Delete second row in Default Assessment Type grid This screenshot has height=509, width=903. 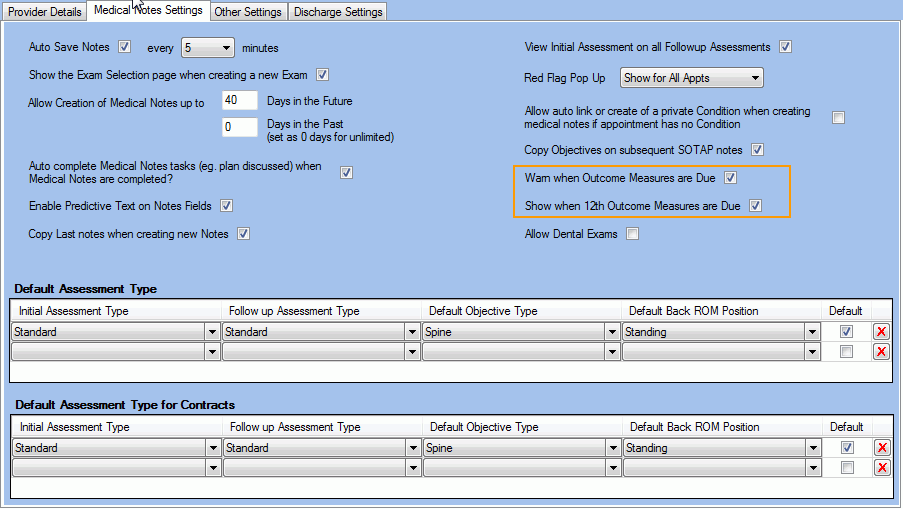pyautogui.click(x=881, y=352)
